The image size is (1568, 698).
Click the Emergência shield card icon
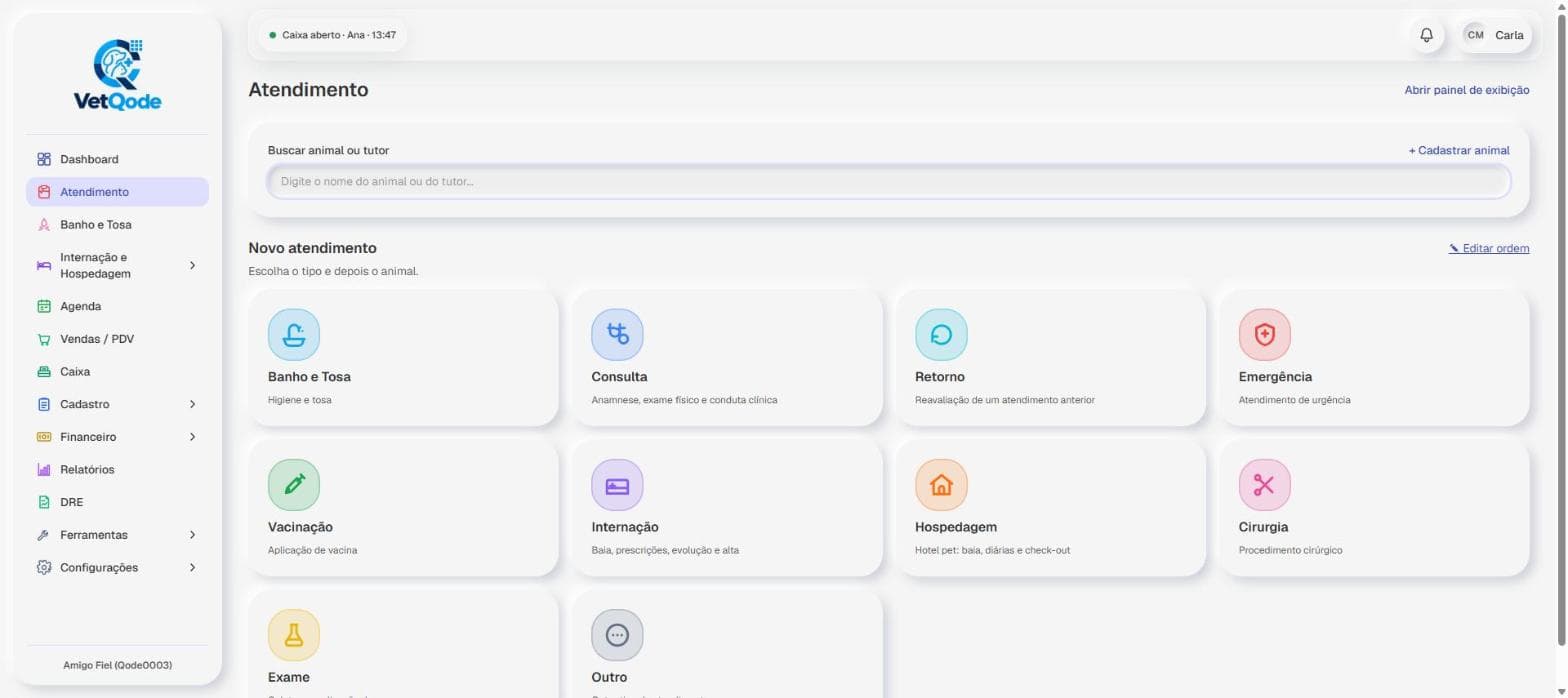1264,334
